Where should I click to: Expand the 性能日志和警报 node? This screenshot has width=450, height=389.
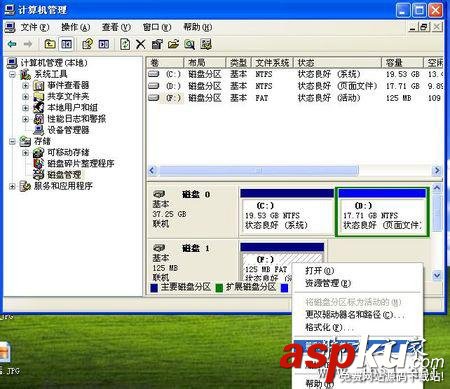(x=25, y=119)
